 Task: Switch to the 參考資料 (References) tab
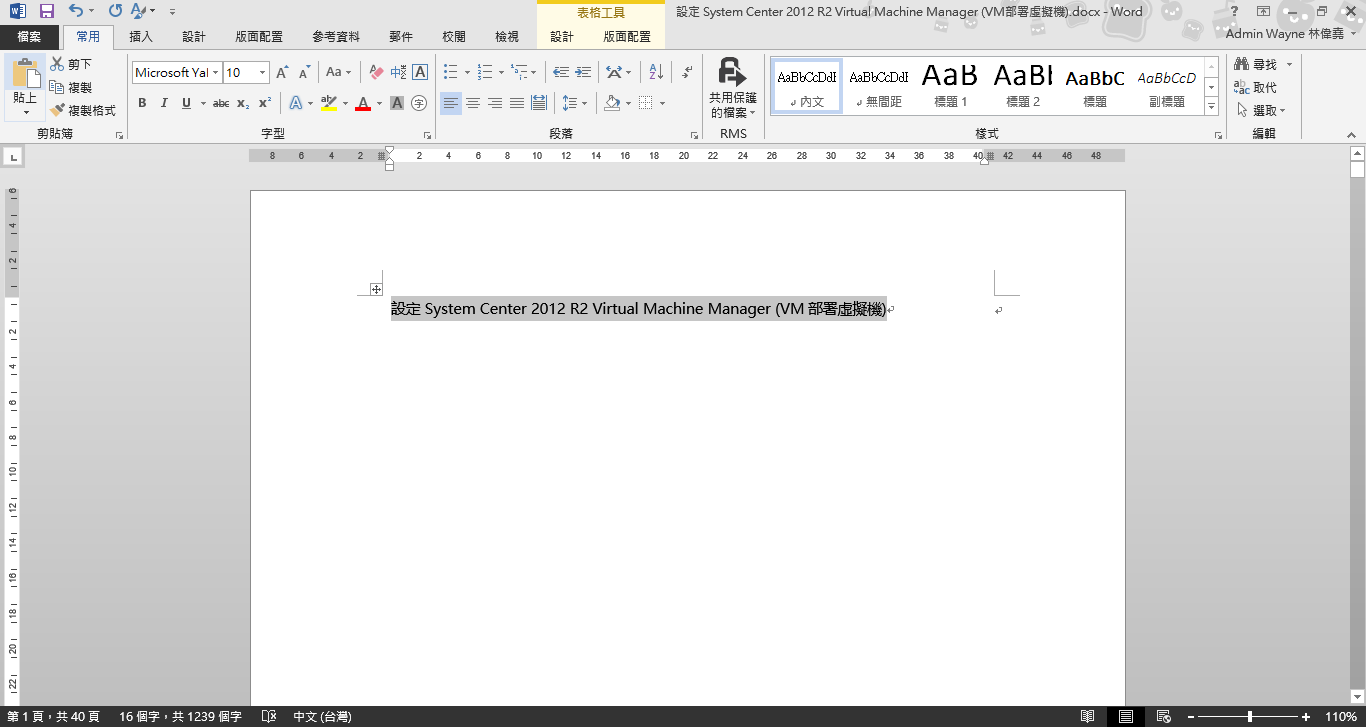[x=336, y=37]
